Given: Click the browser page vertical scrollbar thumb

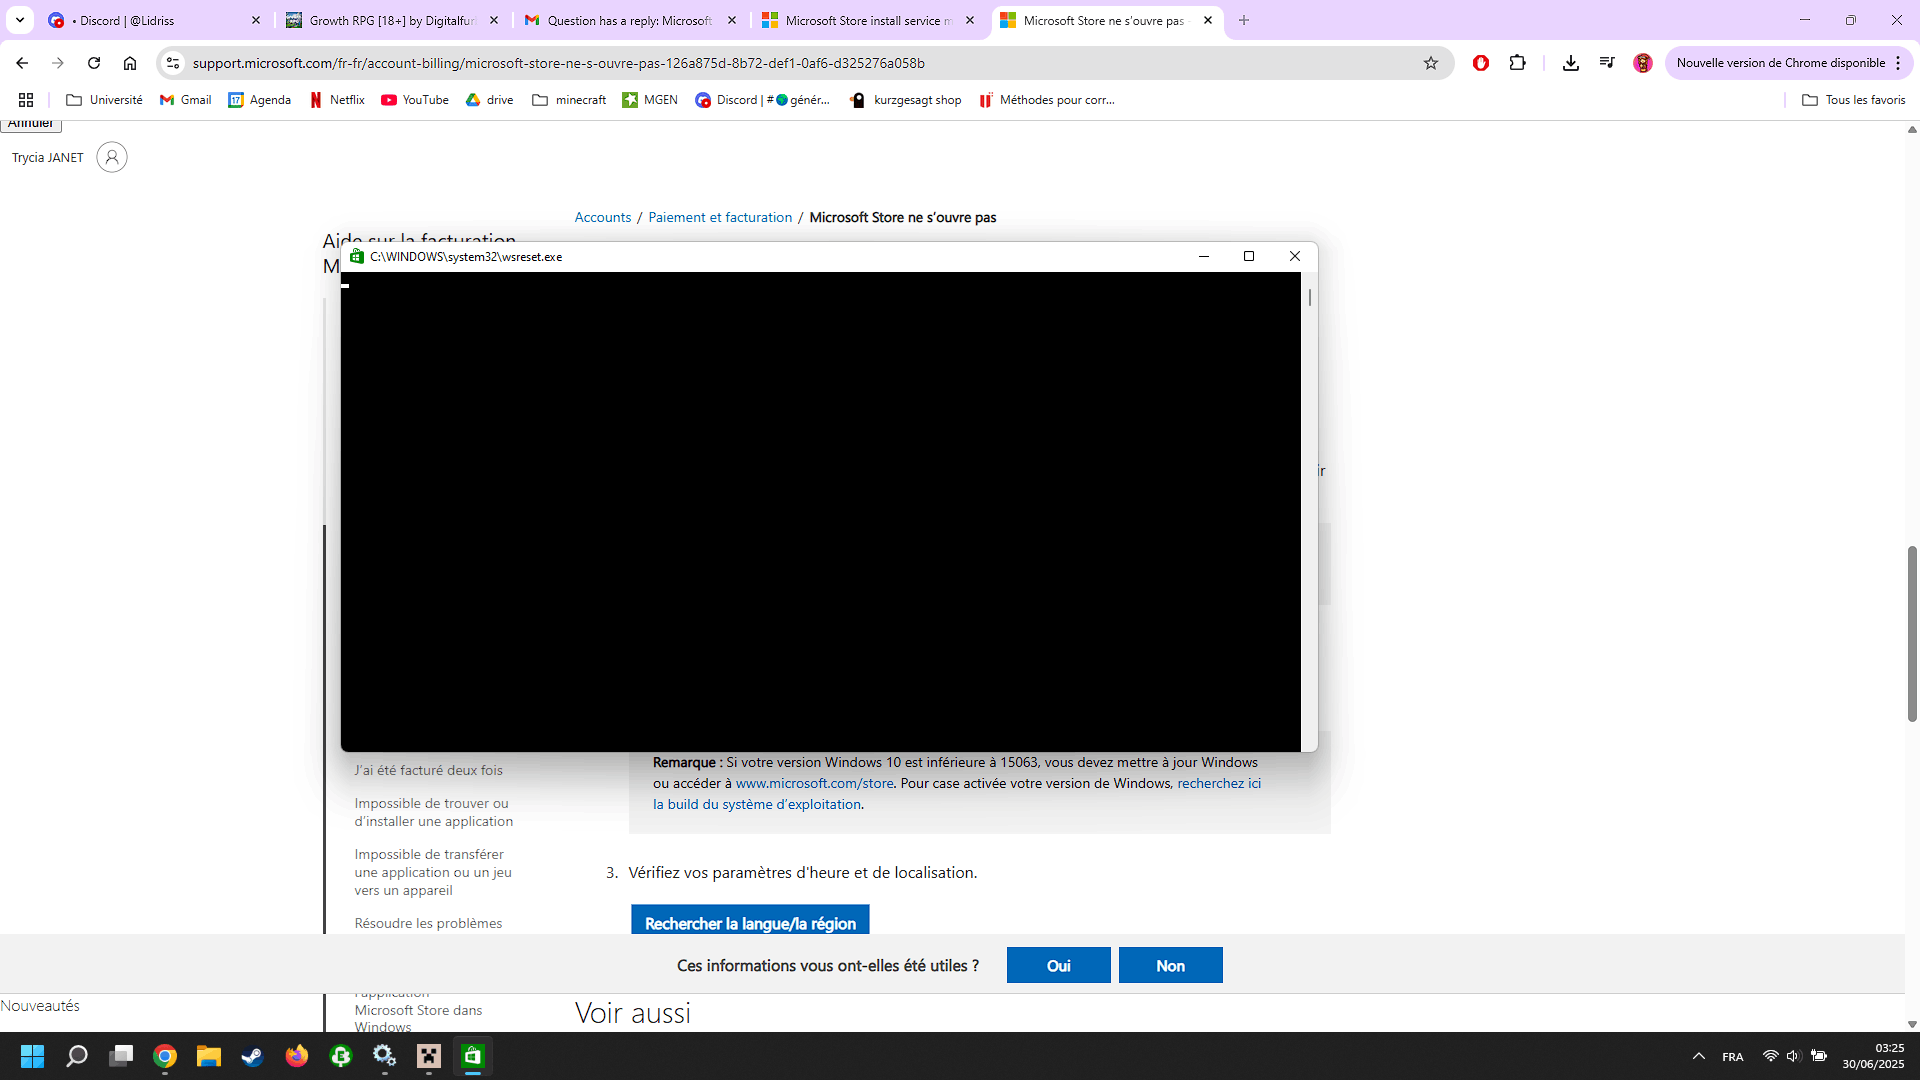Looking at the screenshot, I should click(1912, 634).
